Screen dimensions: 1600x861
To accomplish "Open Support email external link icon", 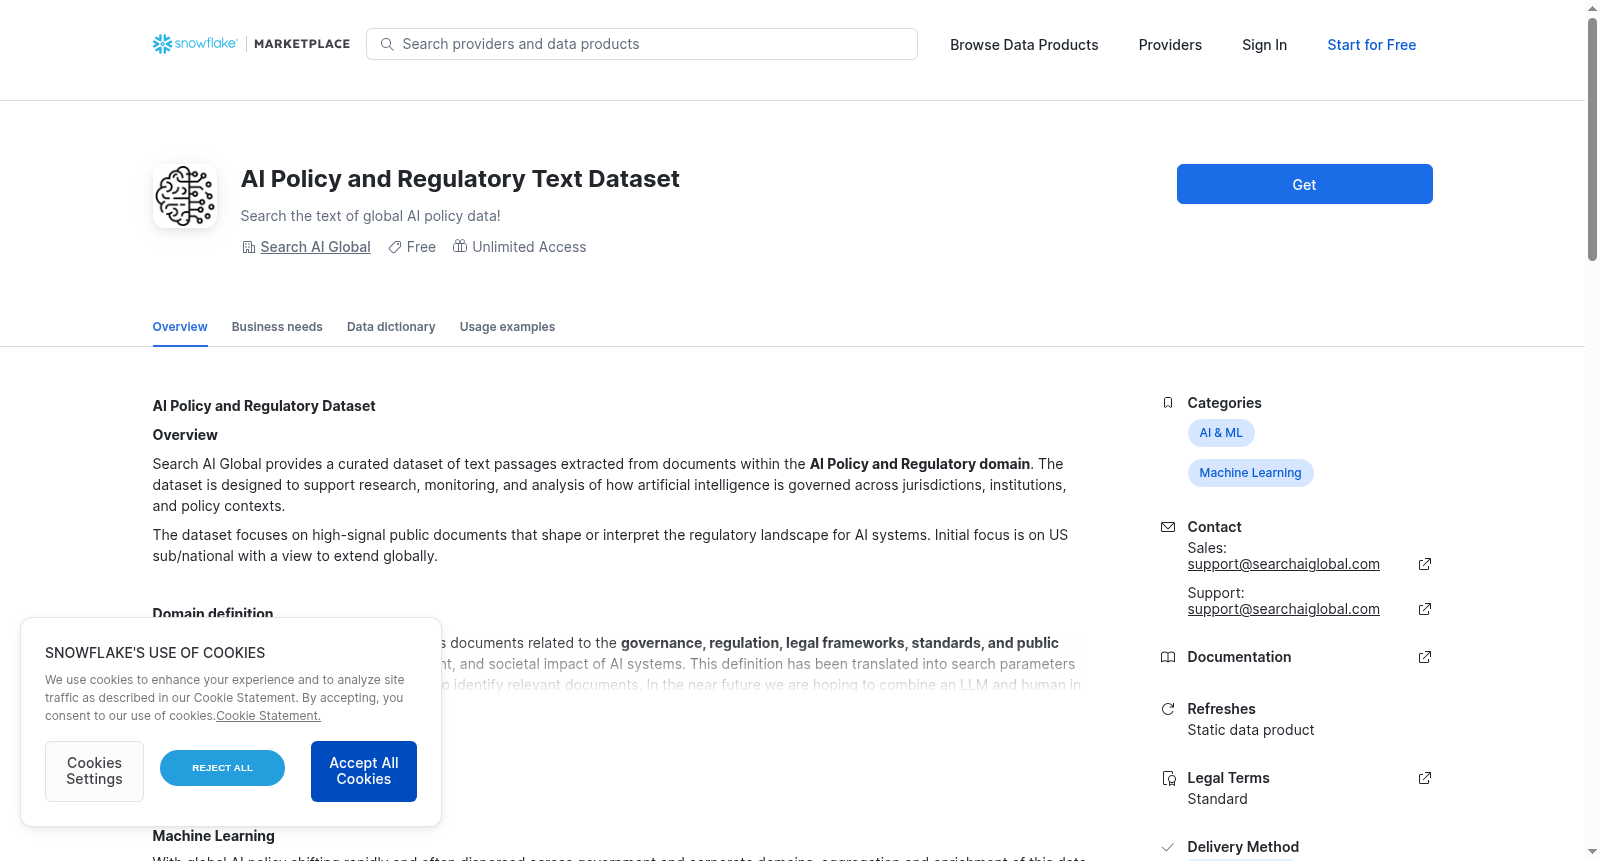I will tap(1425, 609).
